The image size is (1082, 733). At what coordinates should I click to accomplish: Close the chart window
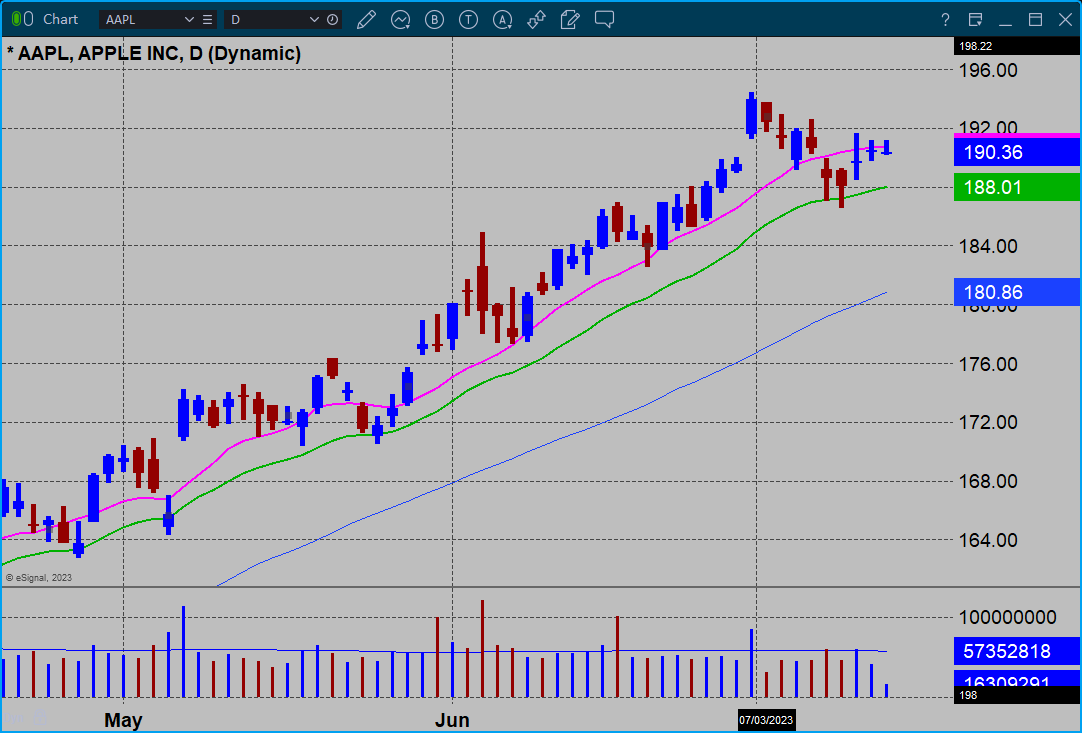(1065, 19)
